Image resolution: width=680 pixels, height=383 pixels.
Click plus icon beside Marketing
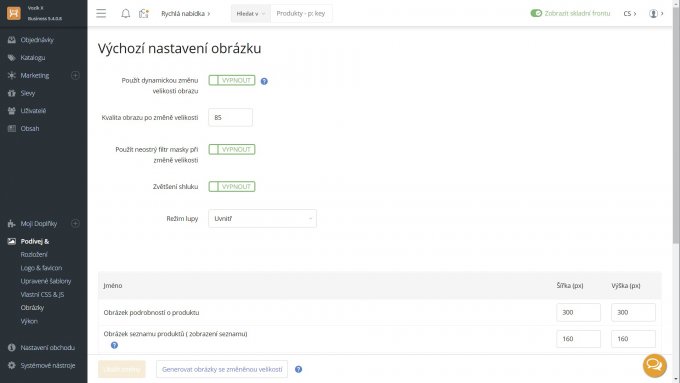(75, 75)
